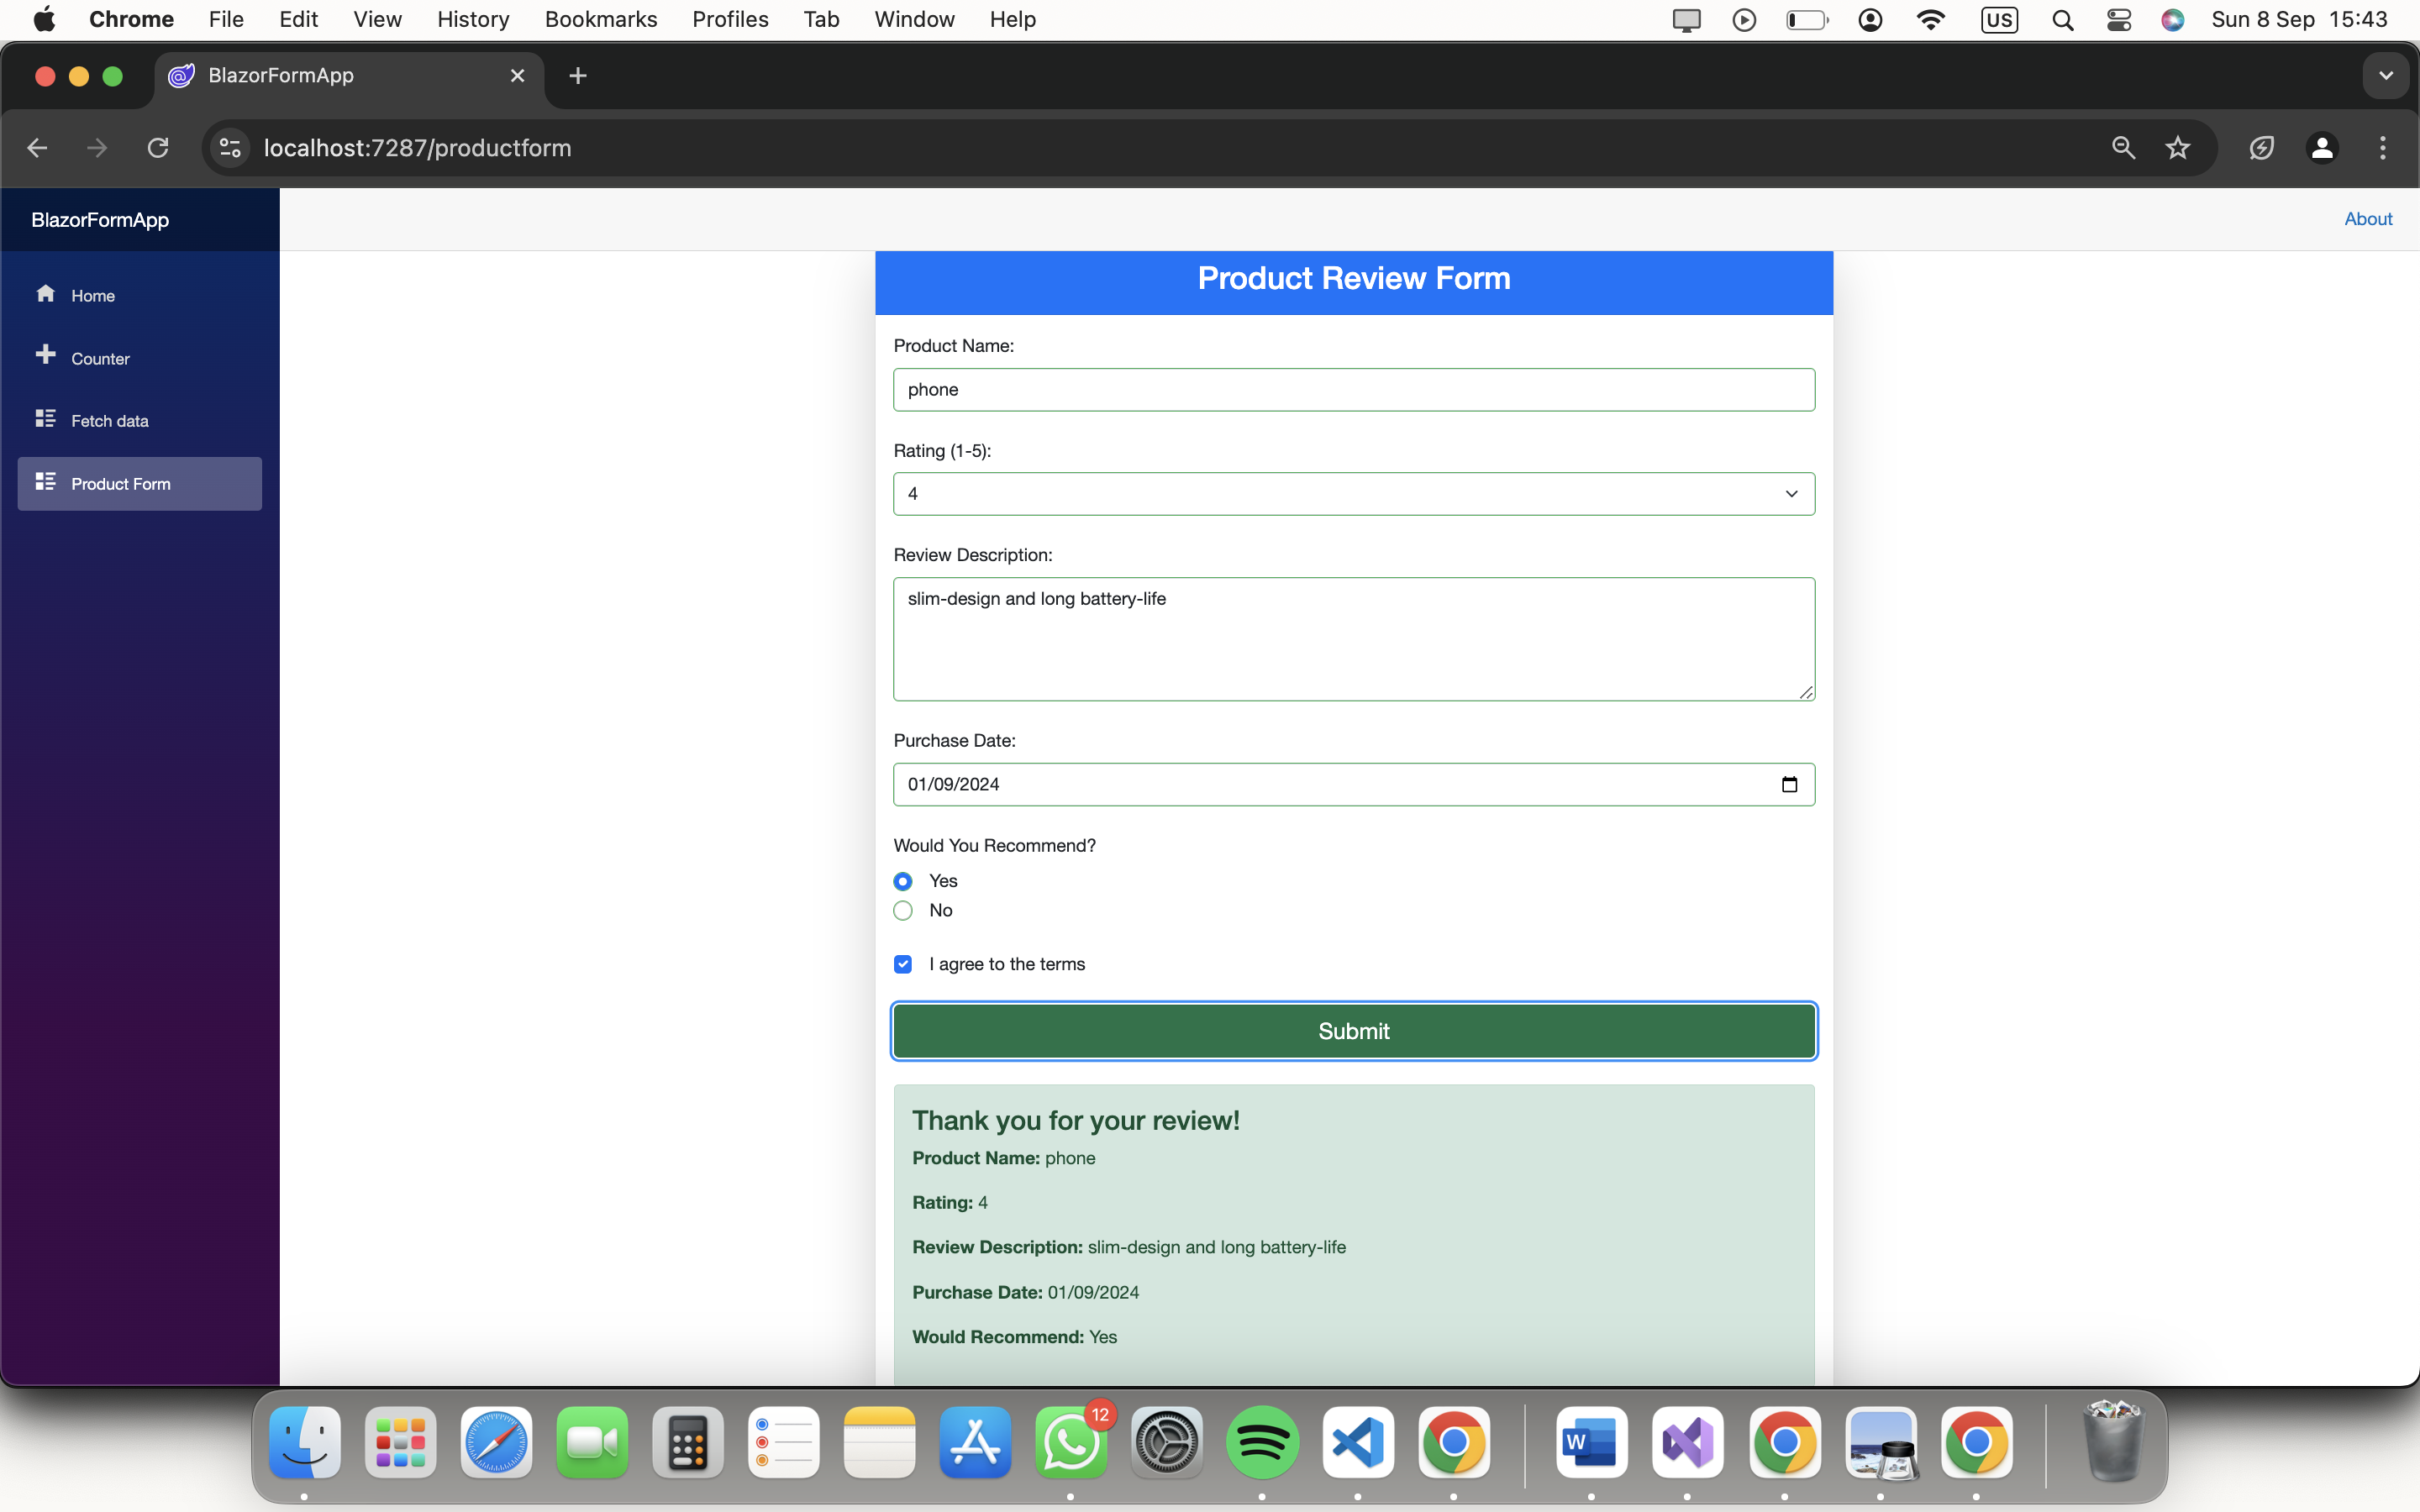
Task: Open the Rating dropdown
Action: (1353, 494)
